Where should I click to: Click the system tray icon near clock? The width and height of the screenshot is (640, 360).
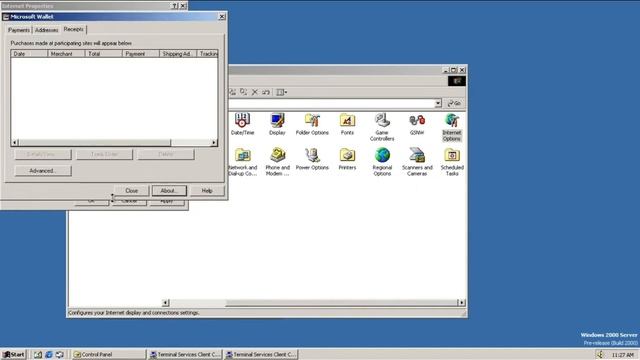pyautogui.click(x=600, y=354)
